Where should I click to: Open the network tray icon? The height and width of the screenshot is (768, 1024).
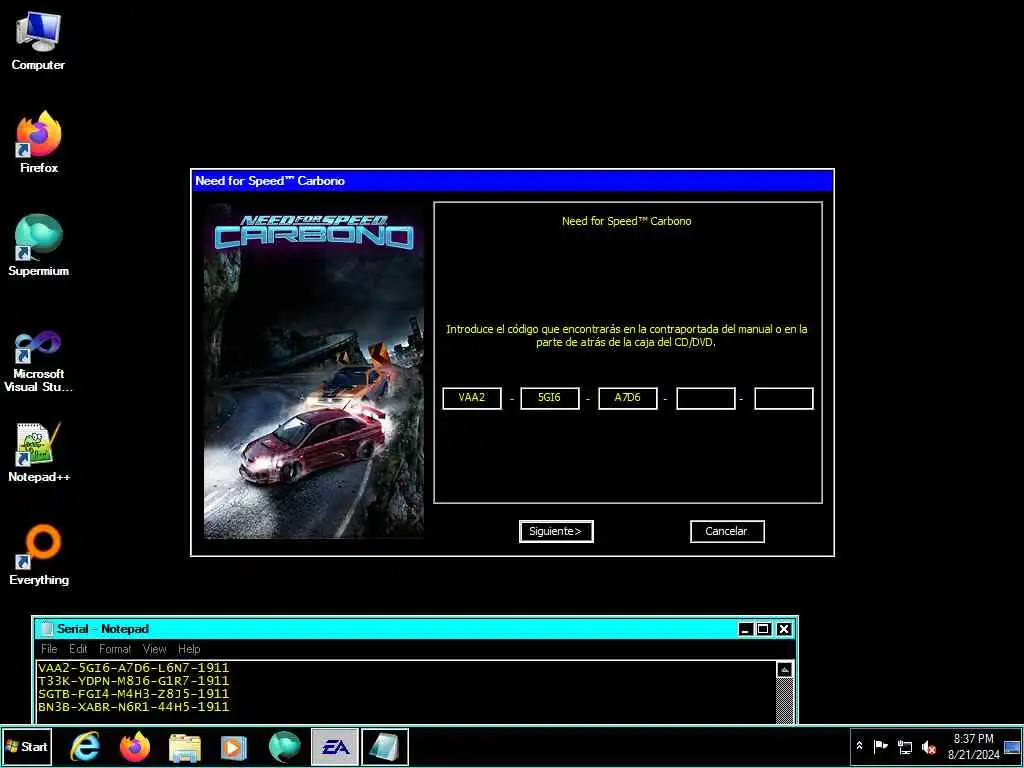coord(904,746)
